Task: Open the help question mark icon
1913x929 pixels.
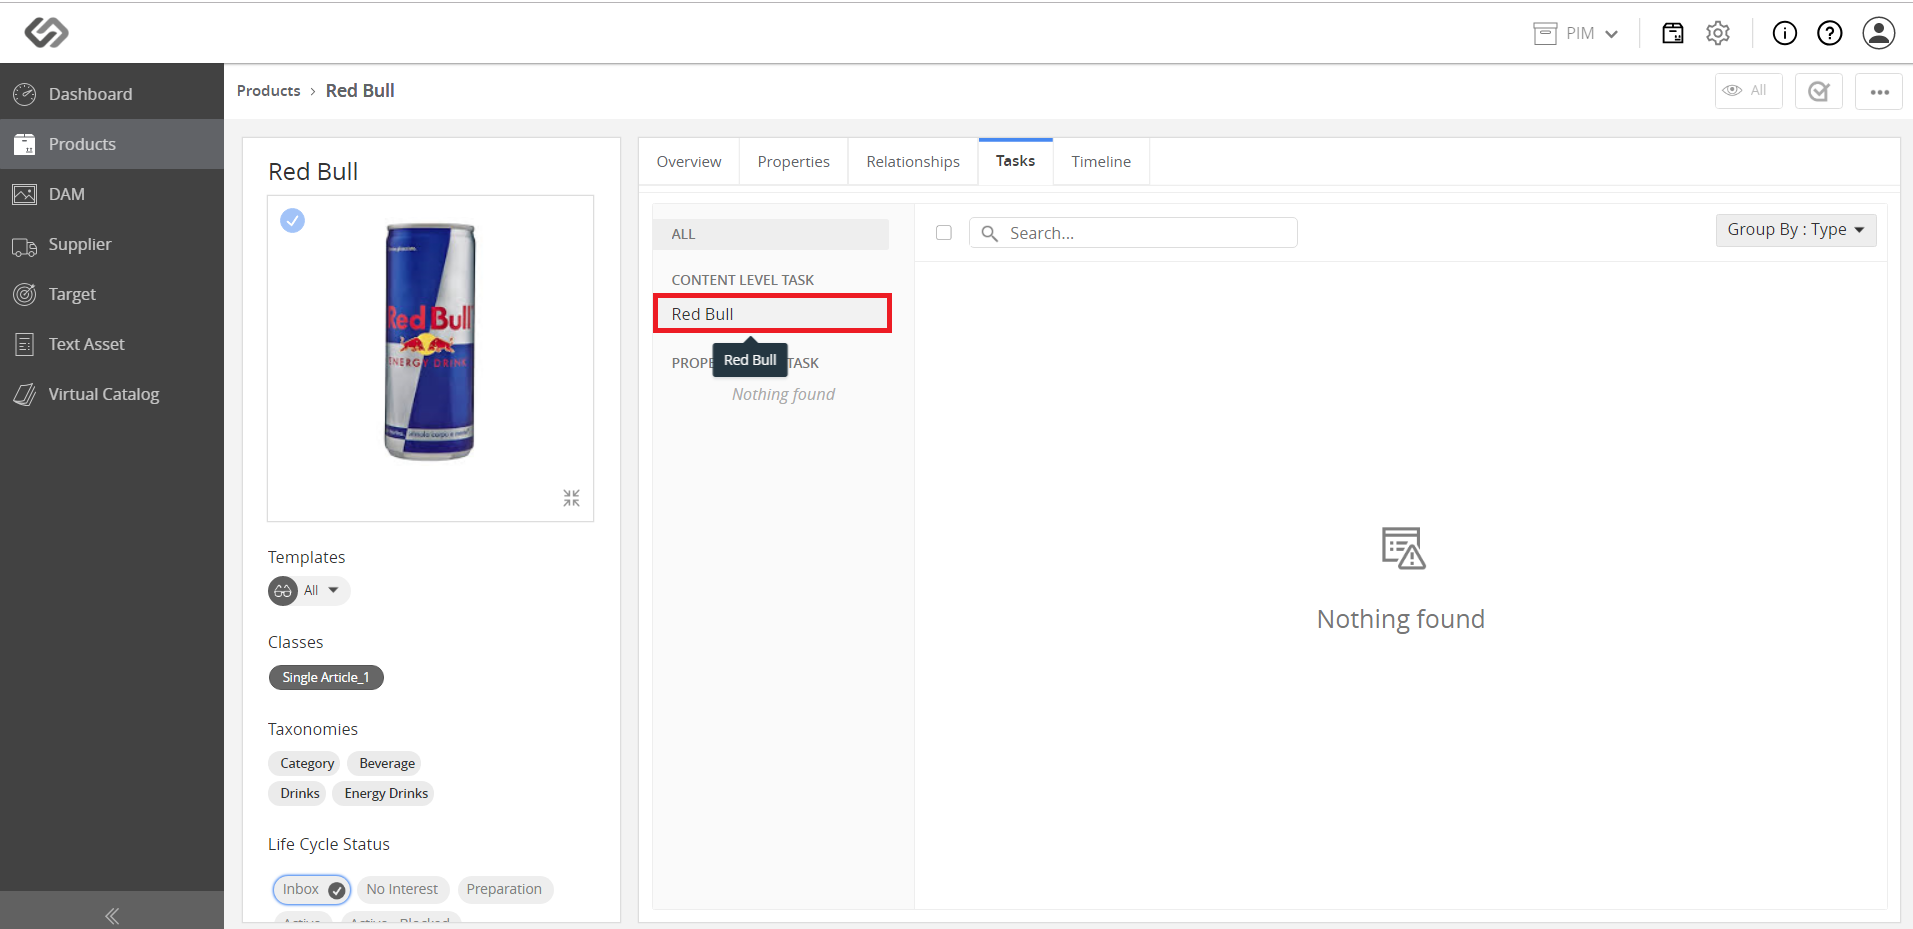Action: pos(1830,33)
